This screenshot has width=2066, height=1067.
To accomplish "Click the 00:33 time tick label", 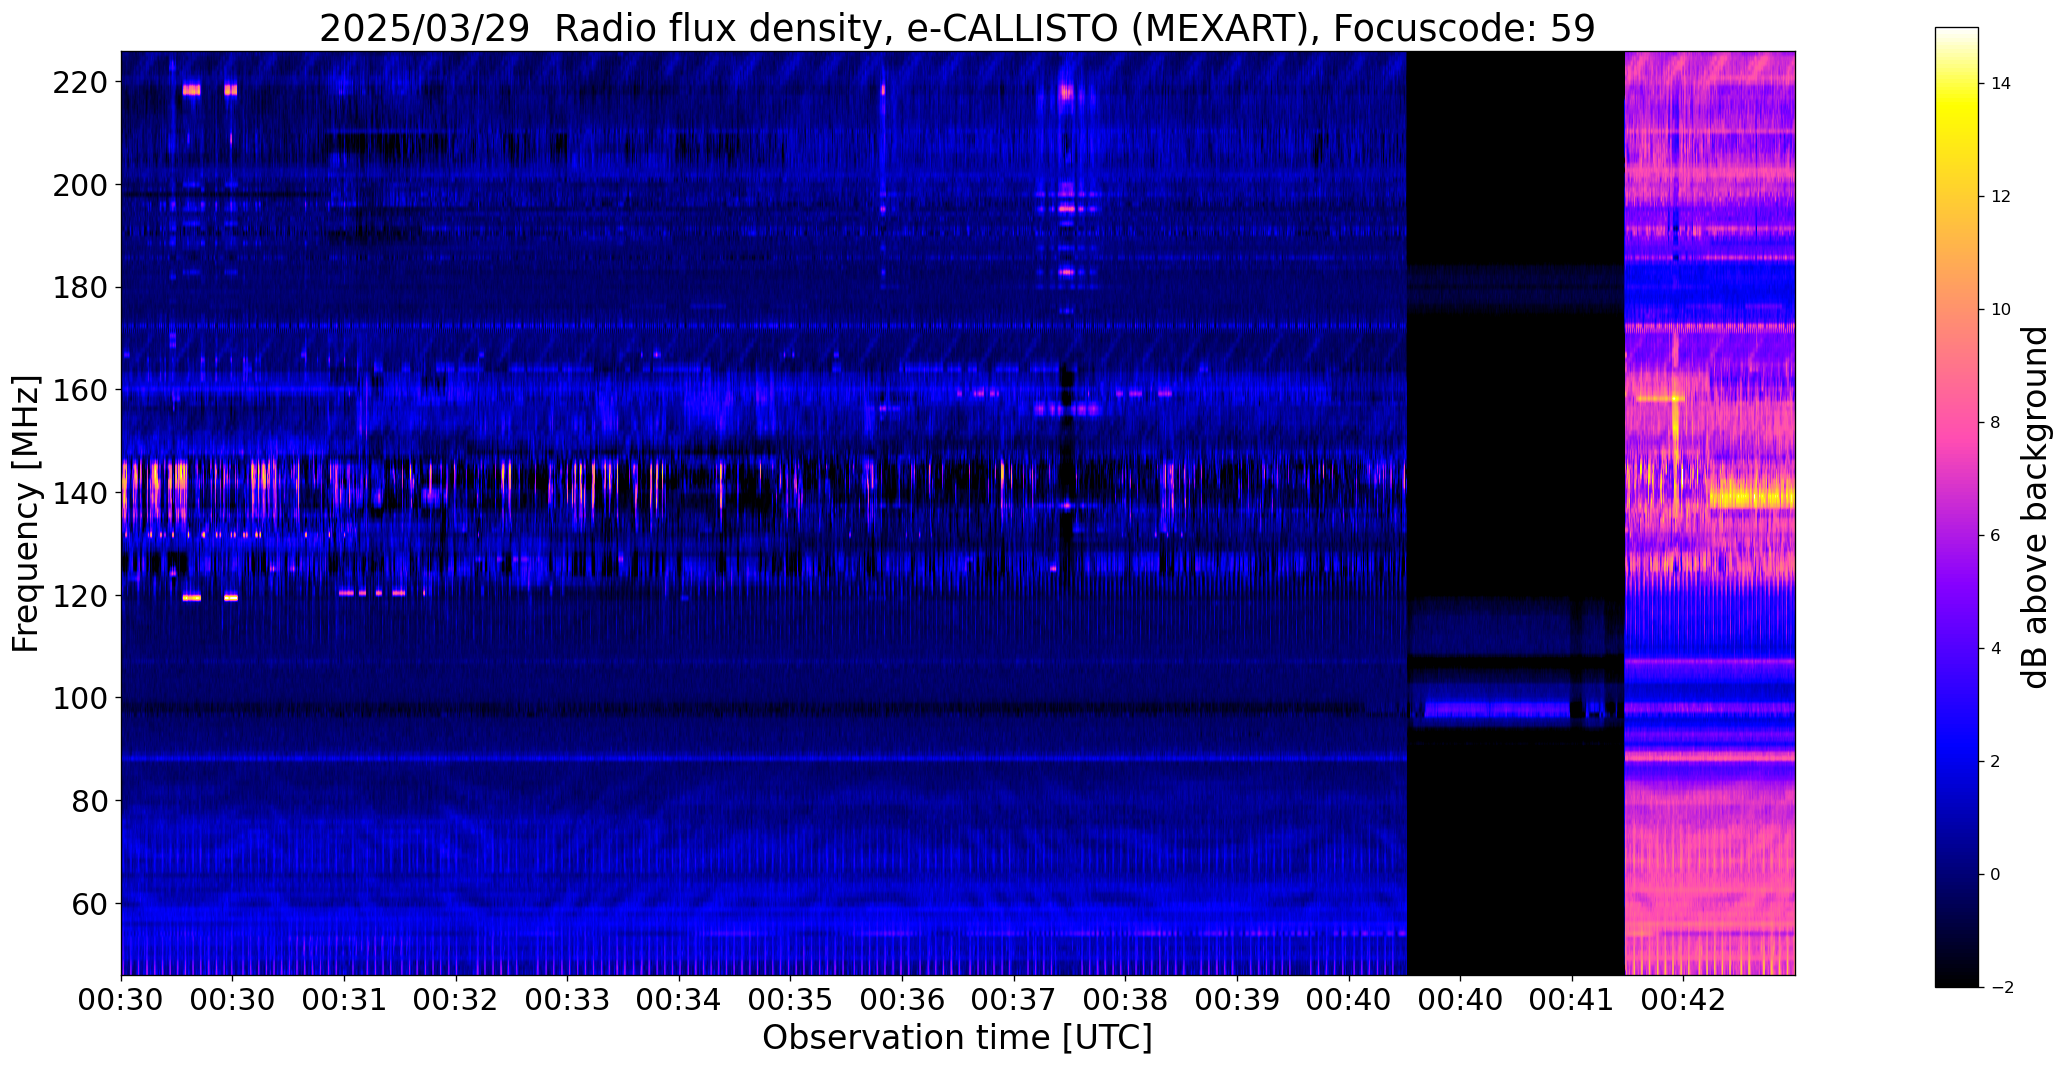I will (567, 998).
